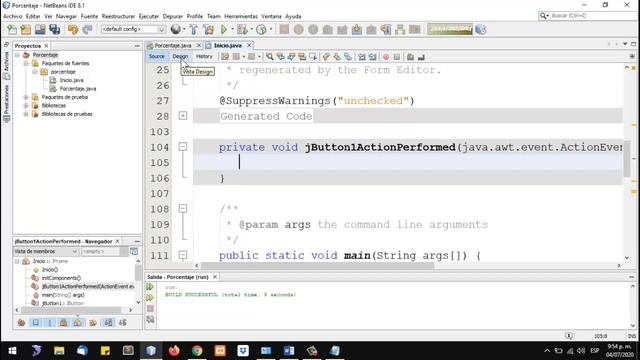
Task: Click the green Run Project icon
Action: 224,29
